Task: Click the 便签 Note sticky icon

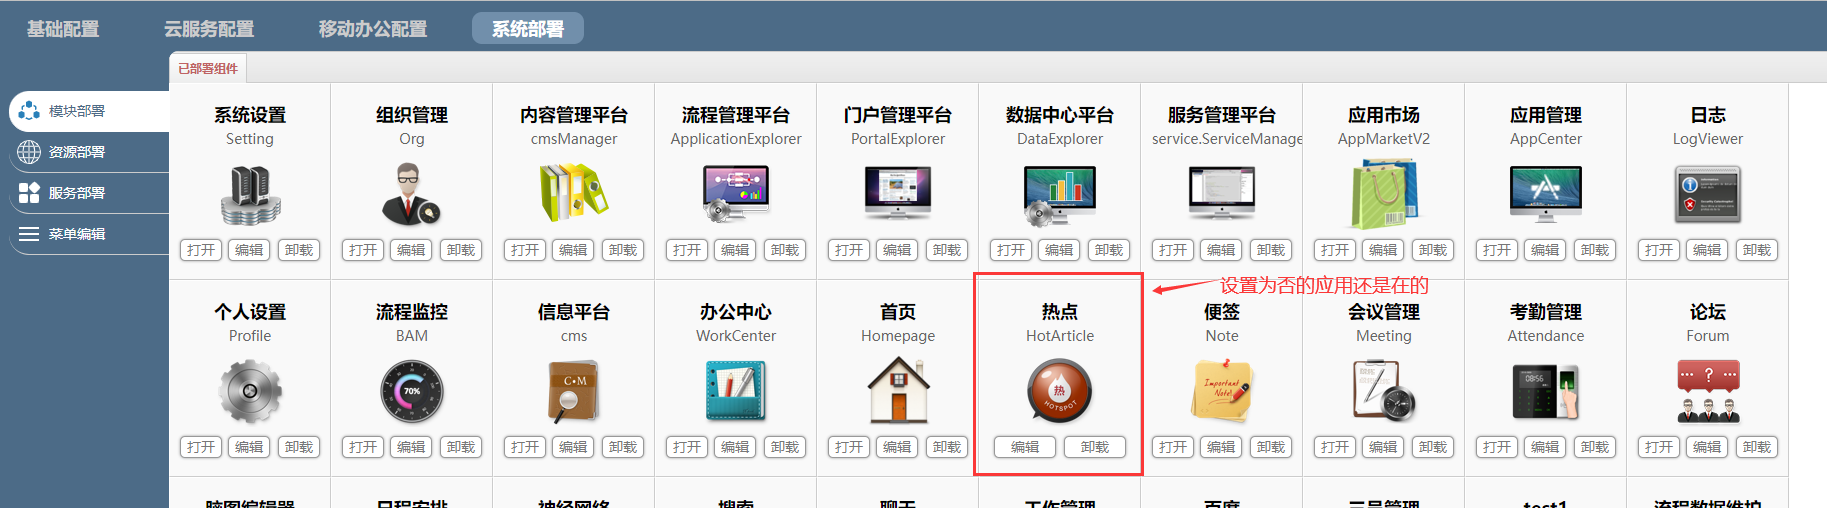Action: [1221, 391]
